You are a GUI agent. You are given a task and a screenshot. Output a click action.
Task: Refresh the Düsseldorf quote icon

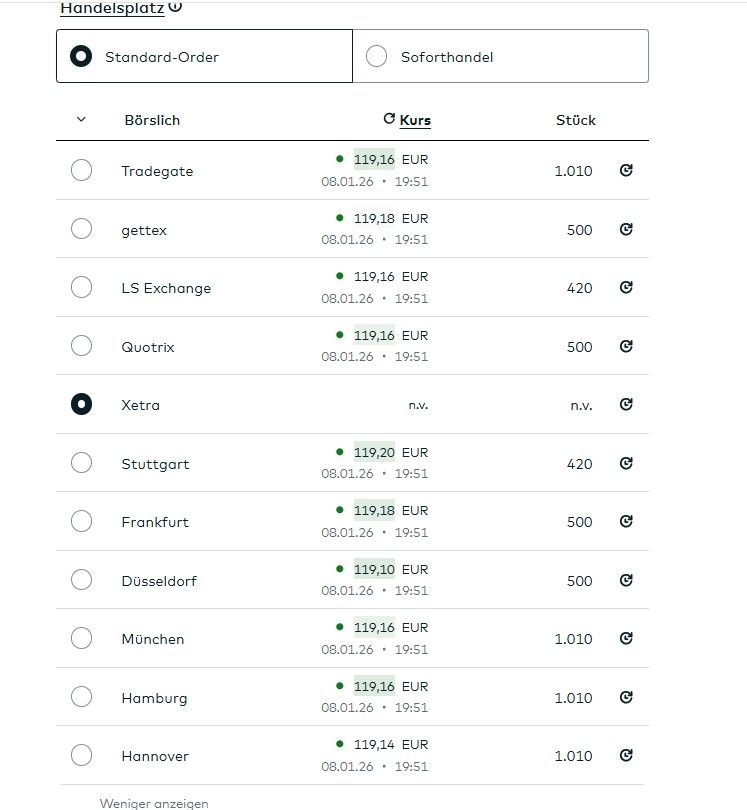tap(626, 580)
